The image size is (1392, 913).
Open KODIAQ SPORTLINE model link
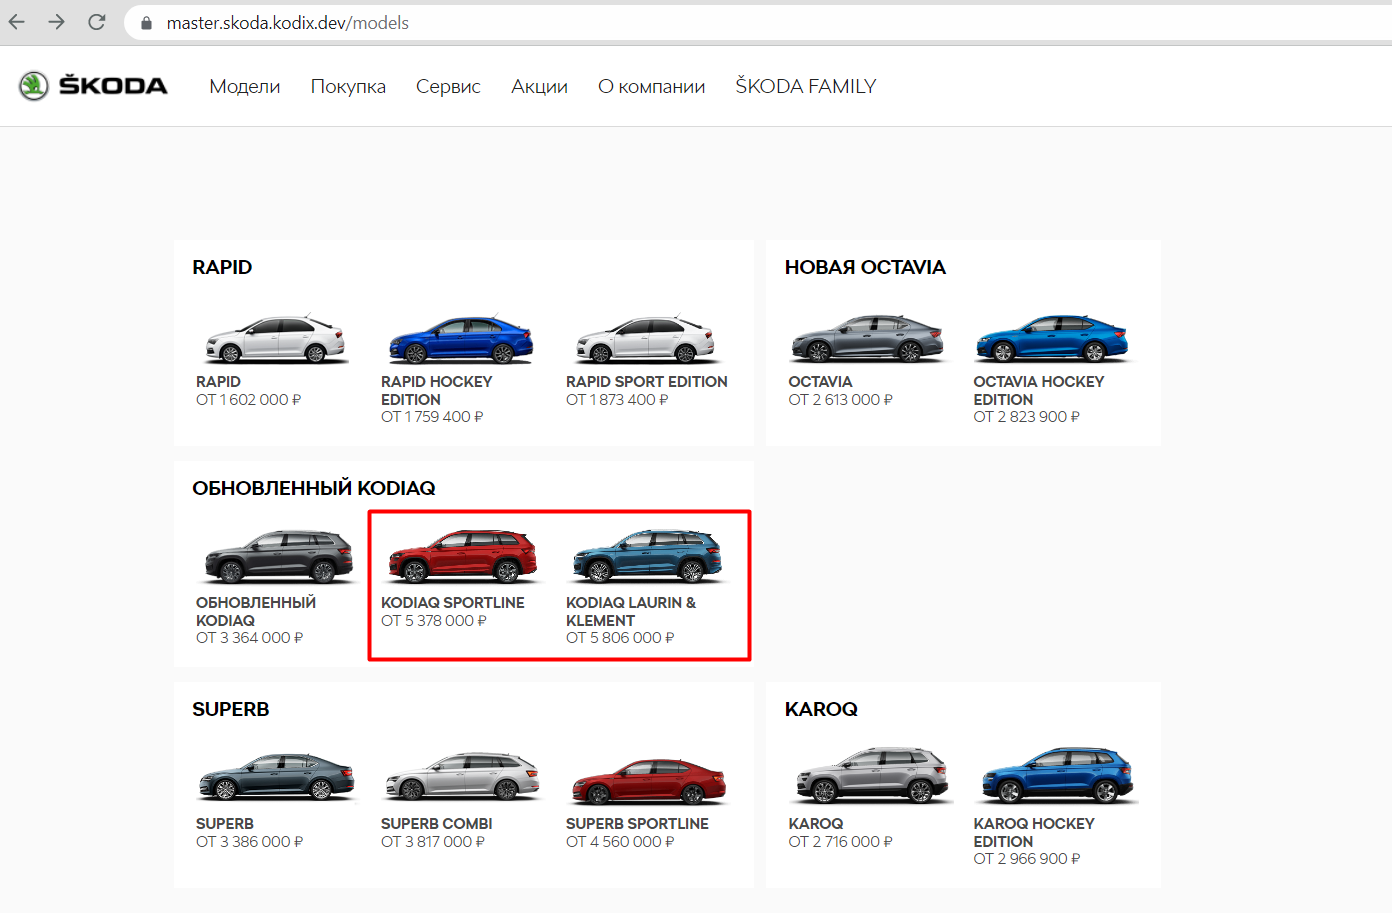coord(453,603)
